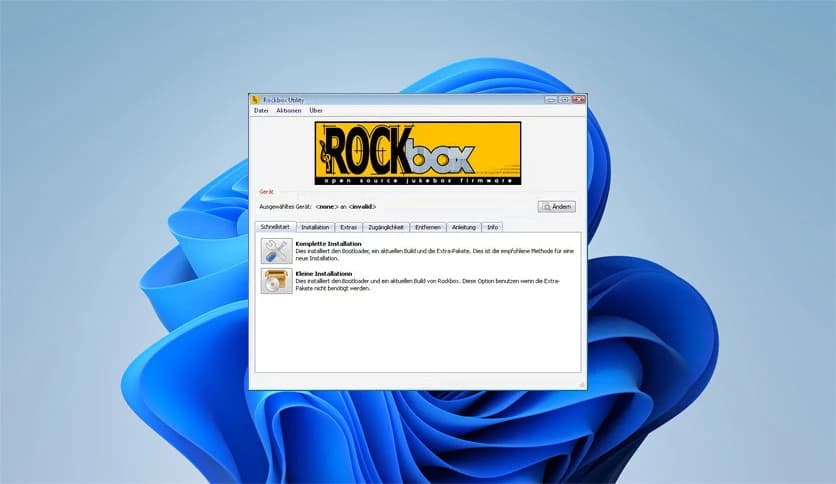This screenshot has width=836, height=484.
Task: Click the Ausgewähltes Gerät label
Action: coord(285,206)
